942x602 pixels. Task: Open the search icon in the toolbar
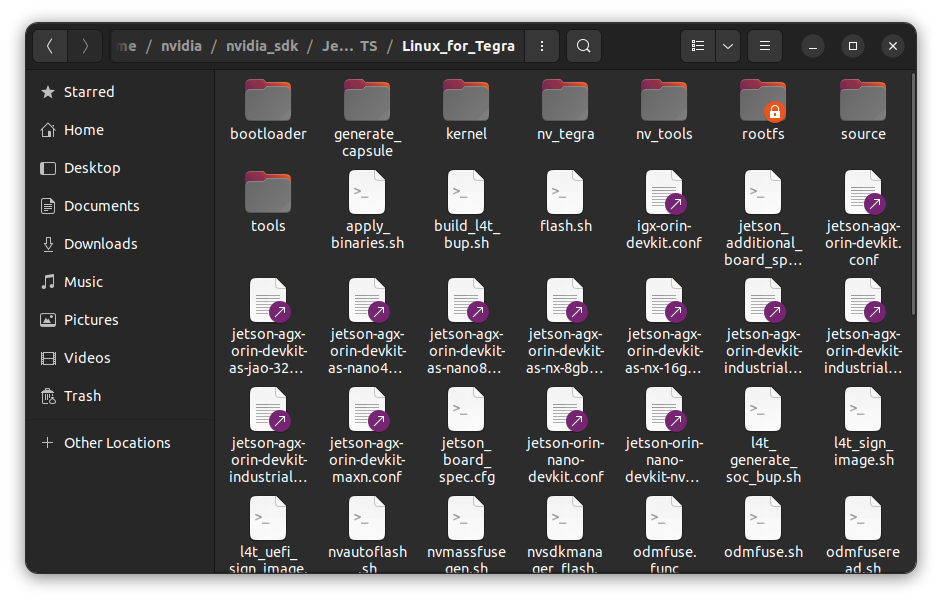pyautogui.click(x=582, y=46)
